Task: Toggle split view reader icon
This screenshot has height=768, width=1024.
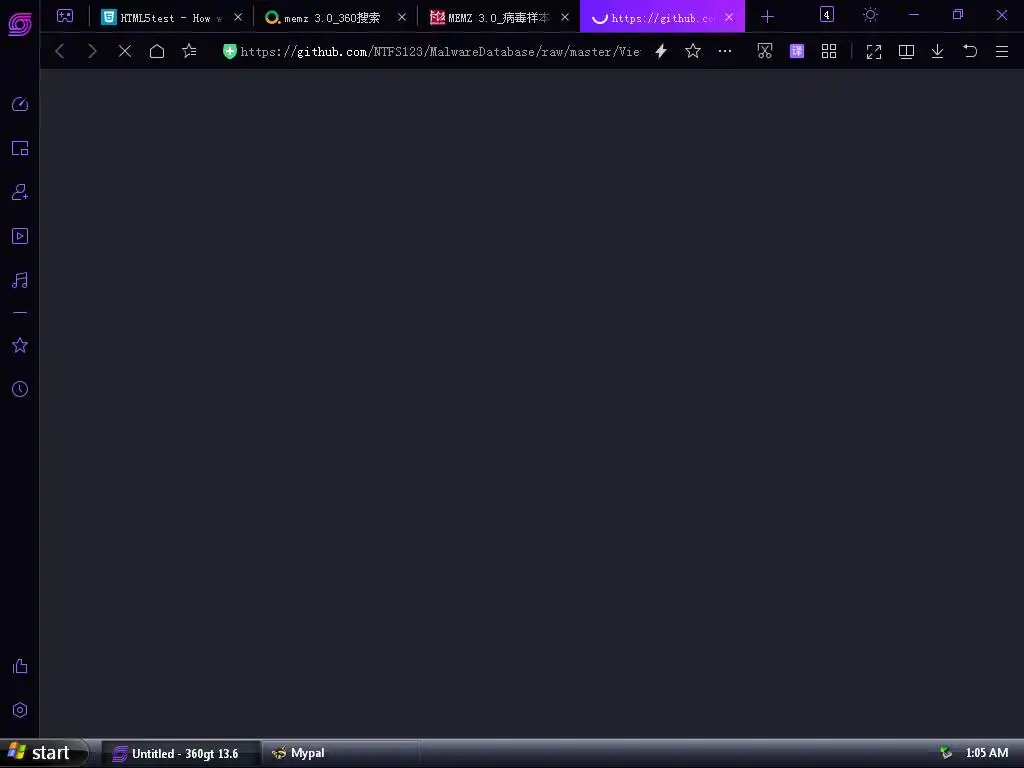Action: click(x=906, y=52)
